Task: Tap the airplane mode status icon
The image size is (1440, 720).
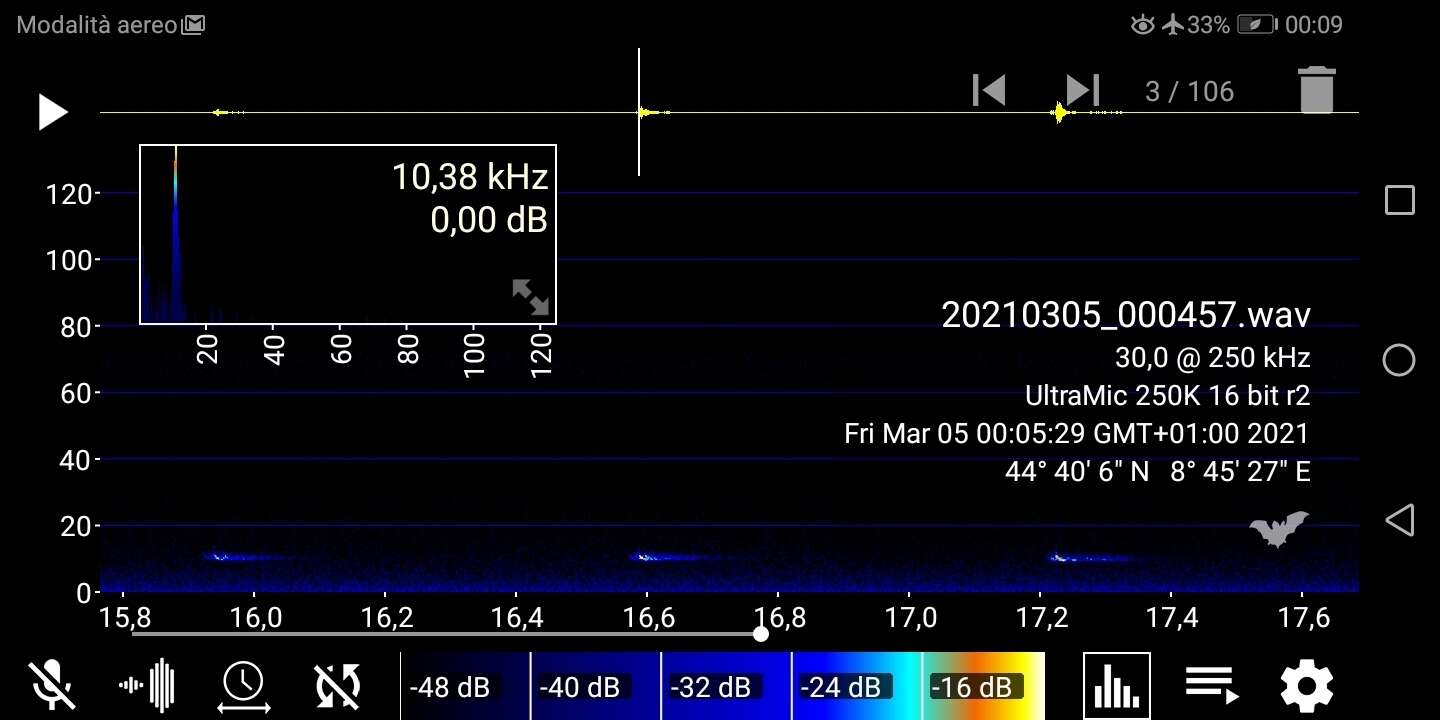Action: point(1173,25)
